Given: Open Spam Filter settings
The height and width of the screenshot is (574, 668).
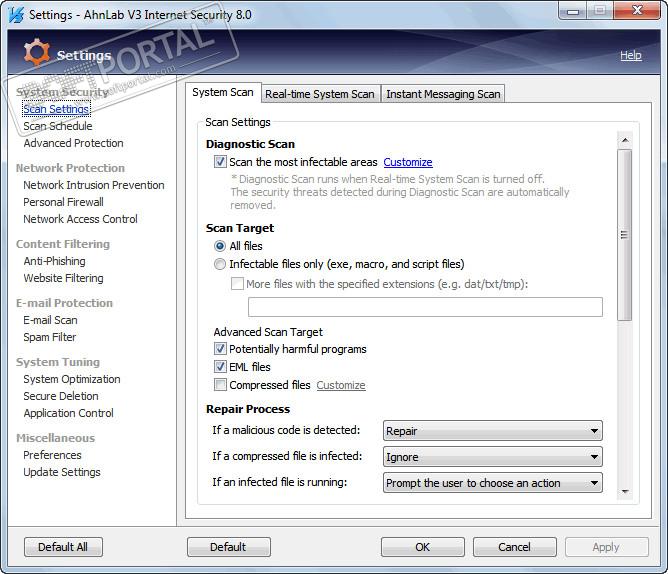Looking at the screenshot, I should point(49,337).
